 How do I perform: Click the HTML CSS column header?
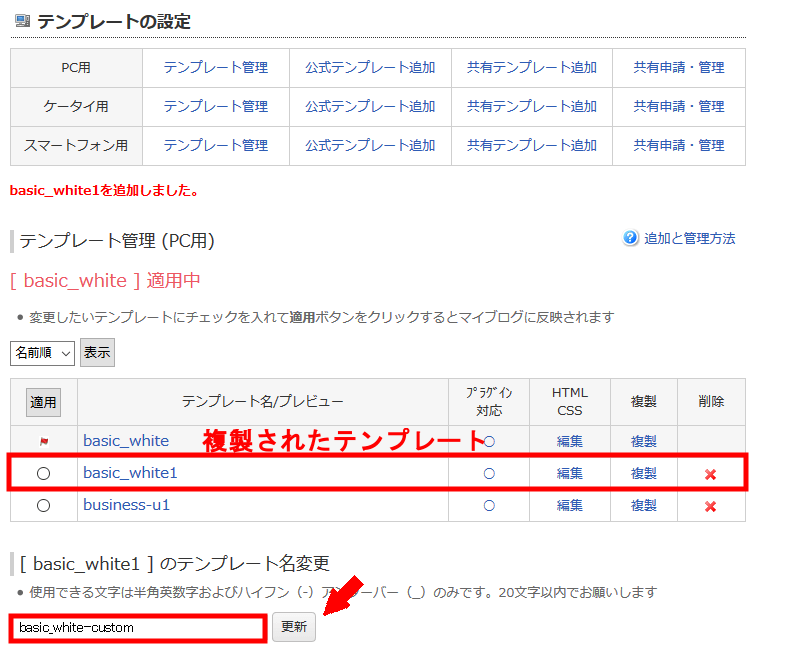click(x=570, y=402)
